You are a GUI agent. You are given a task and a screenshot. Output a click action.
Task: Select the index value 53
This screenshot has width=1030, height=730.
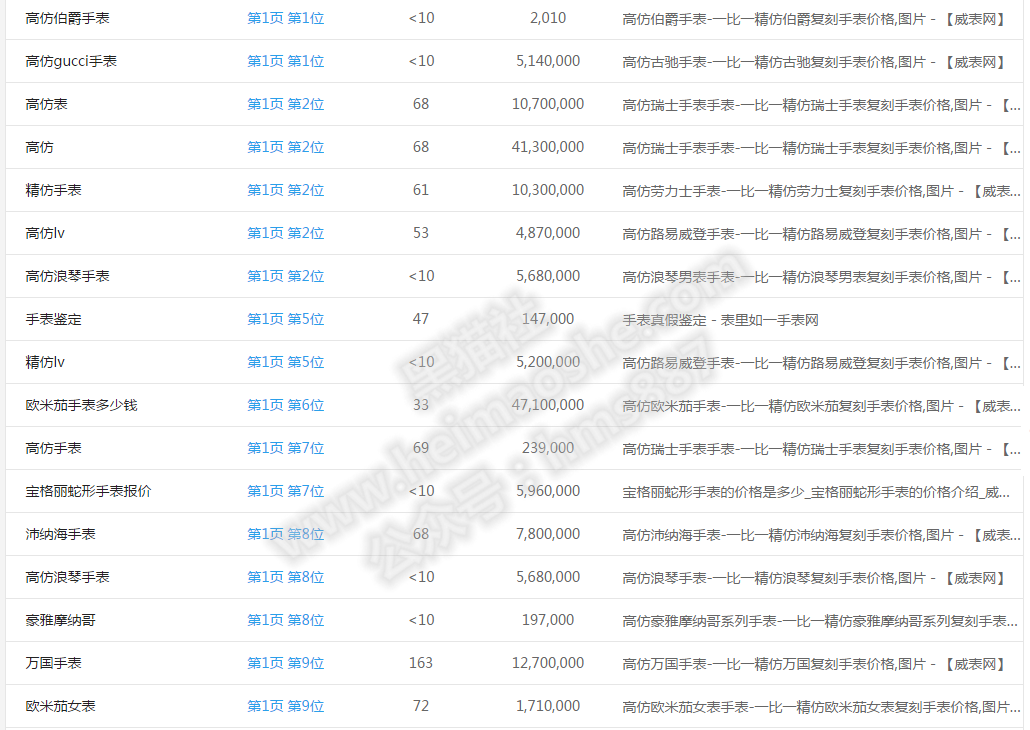[421, 233]
